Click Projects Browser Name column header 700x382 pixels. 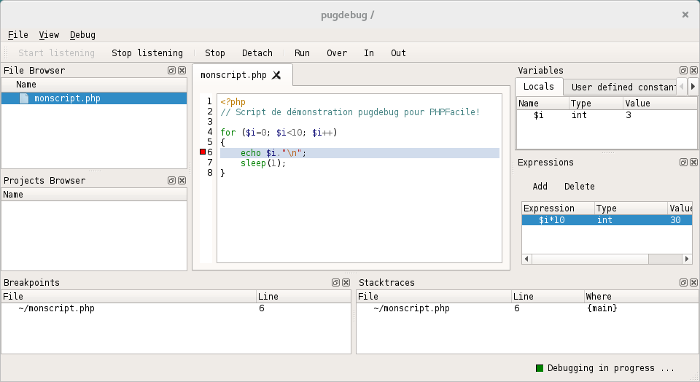coord(94,195)
